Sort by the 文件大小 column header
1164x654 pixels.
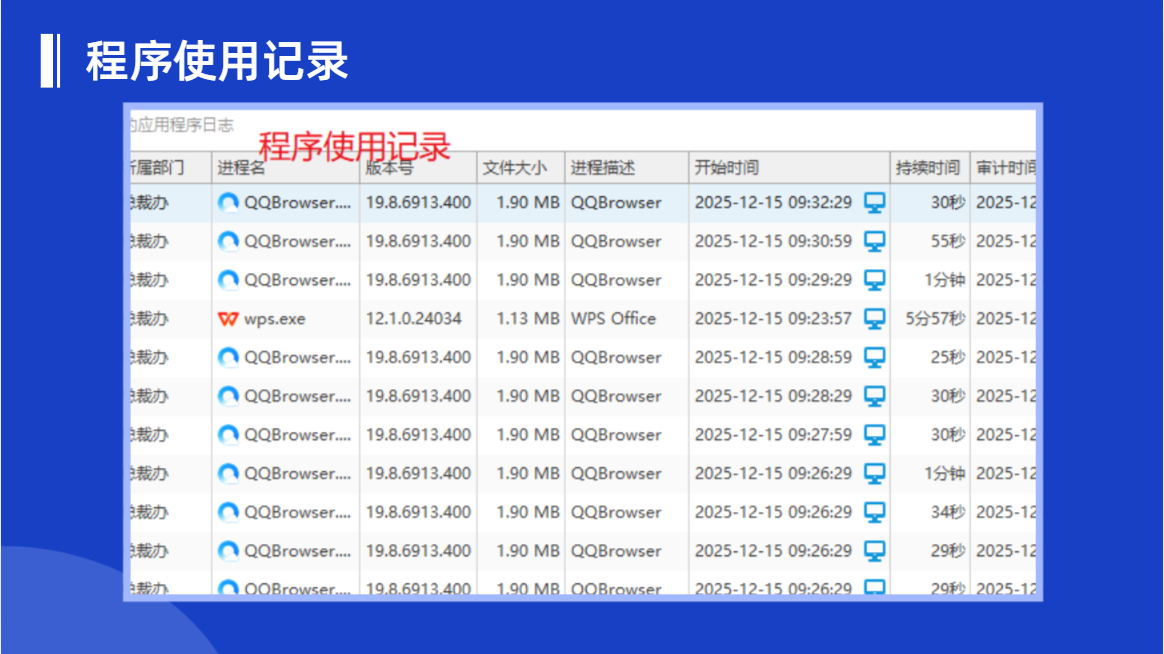click(521, 168)
